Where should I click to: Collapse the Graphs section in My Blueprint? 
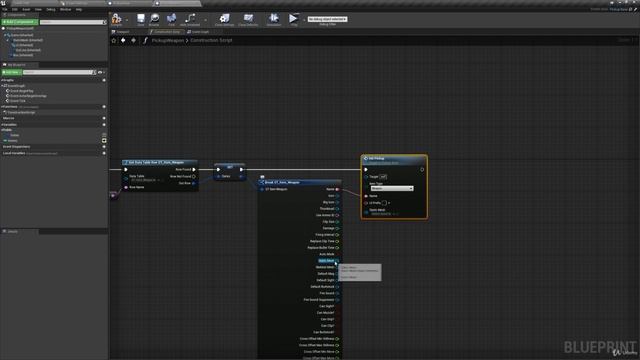pos(2,80)
